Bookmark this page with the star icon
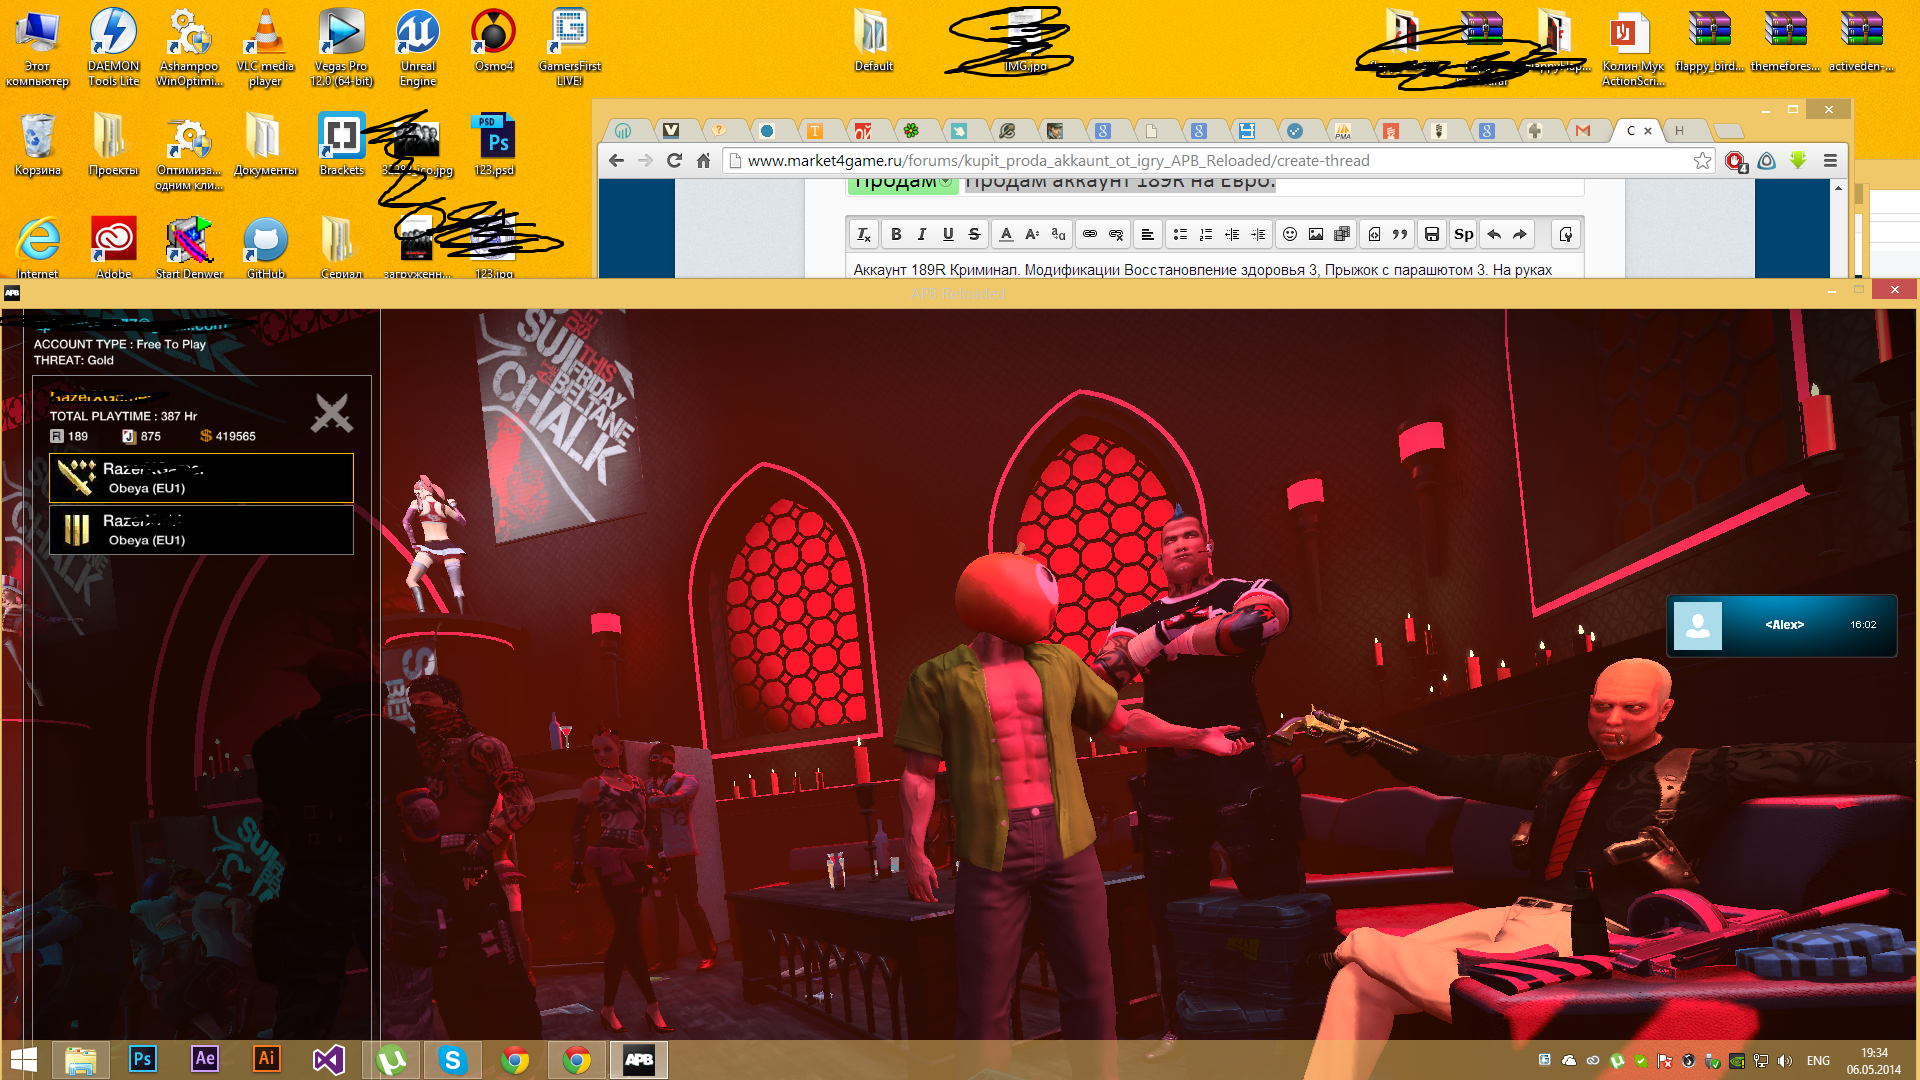Screen dimensions: 1920x1080 1702,160
